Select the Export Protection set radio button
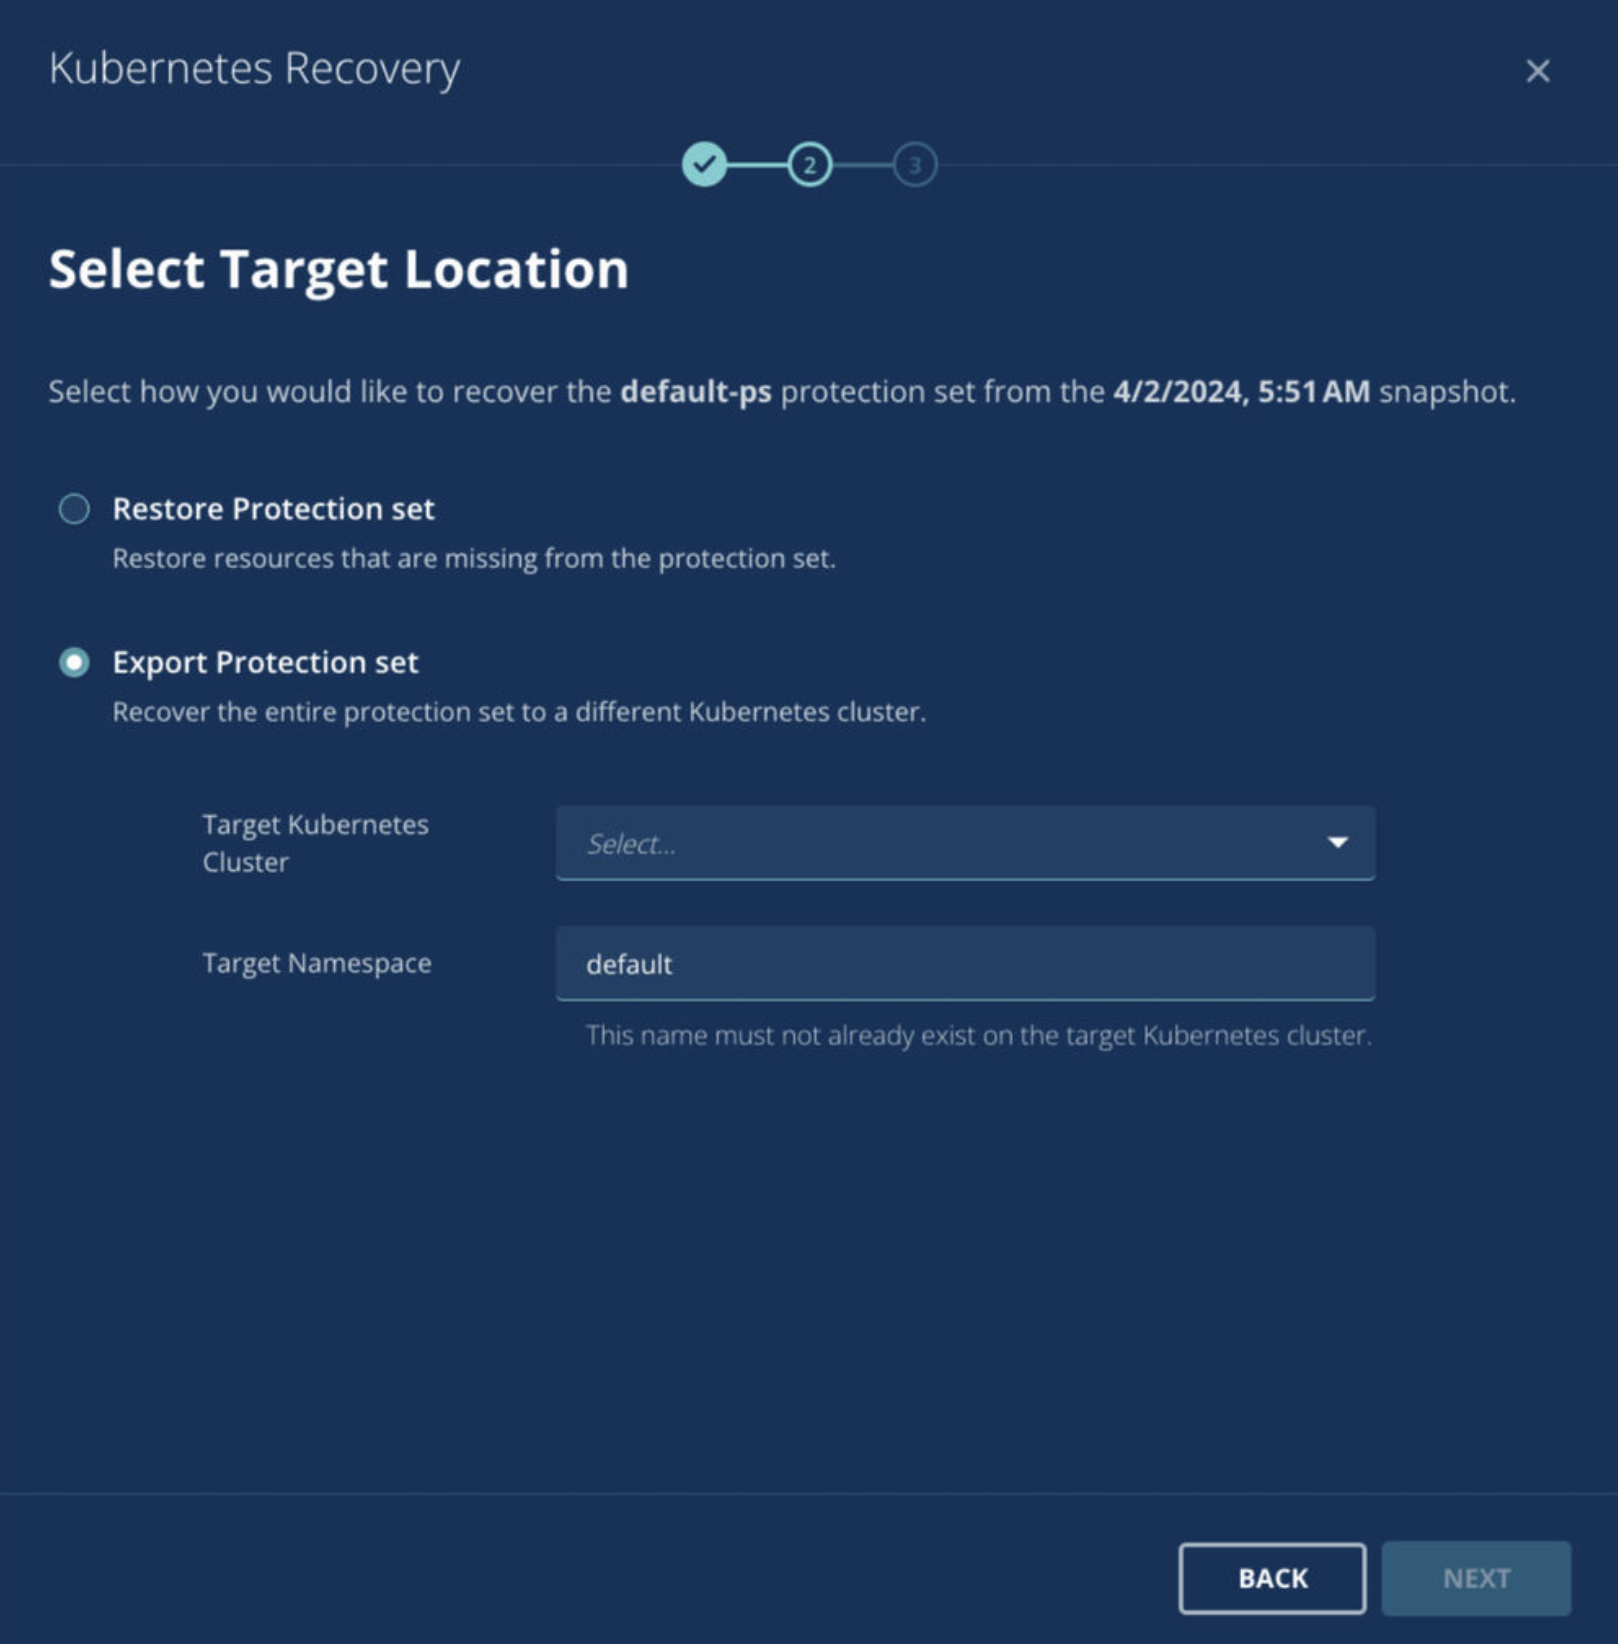This screenshot has width=1618, height=1644. (74, 662)
